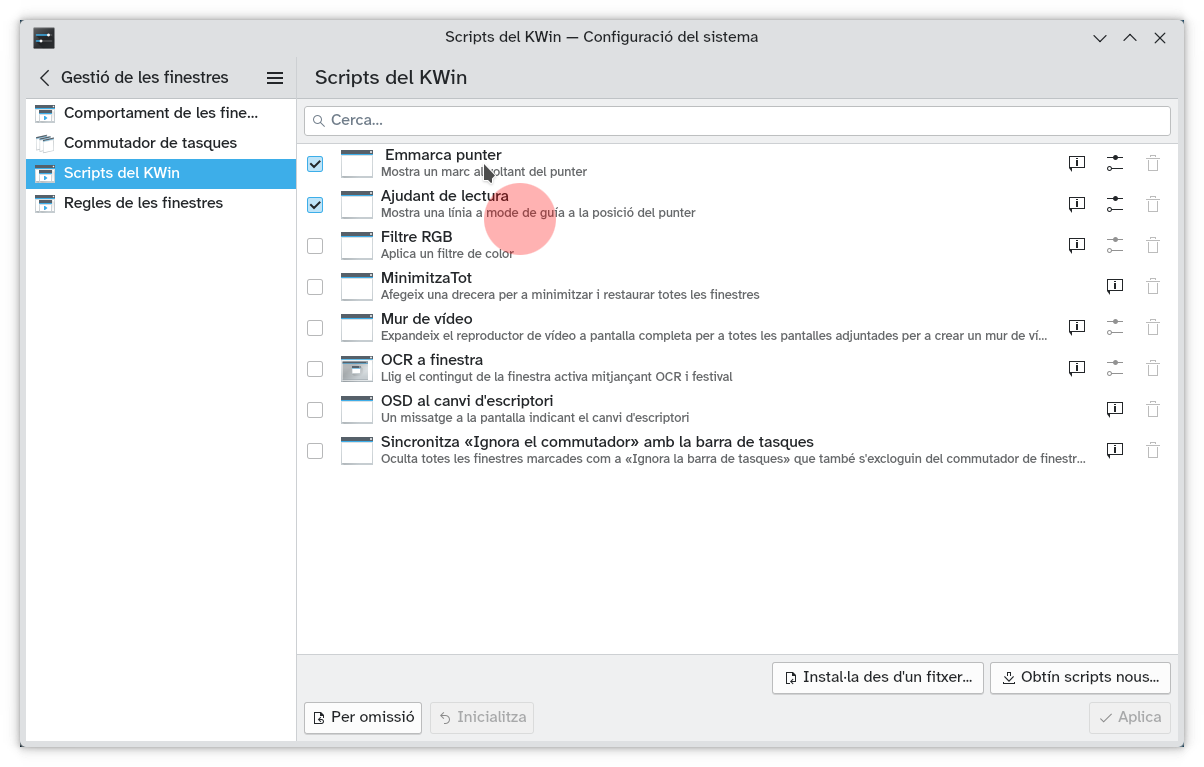Configure the Emmarca punter script

[1115, 163]
